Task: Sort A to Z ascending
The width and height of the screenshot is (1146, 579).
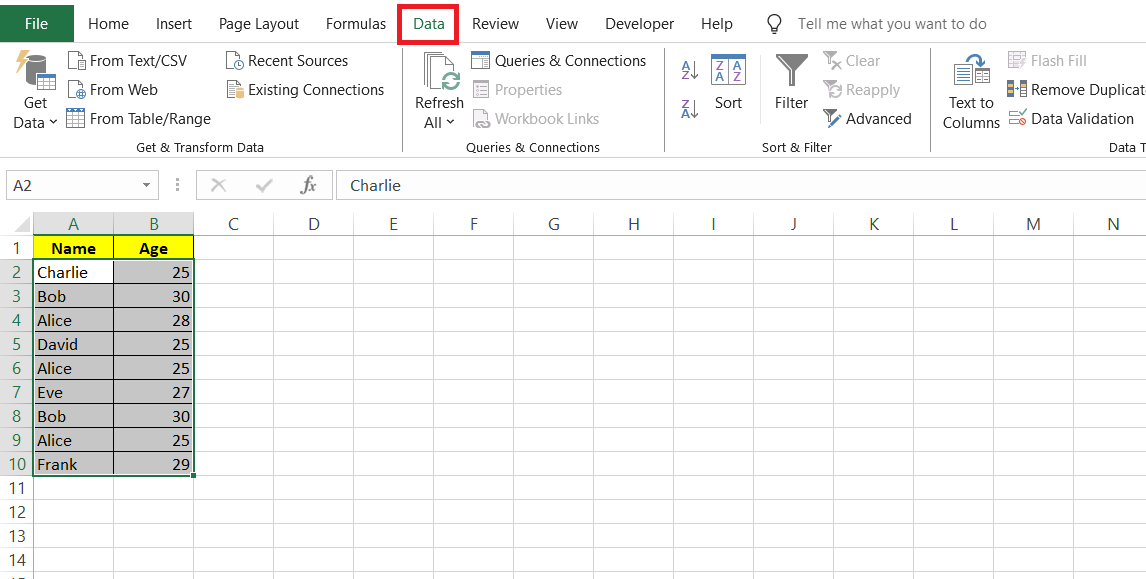Action: point(689,70)
